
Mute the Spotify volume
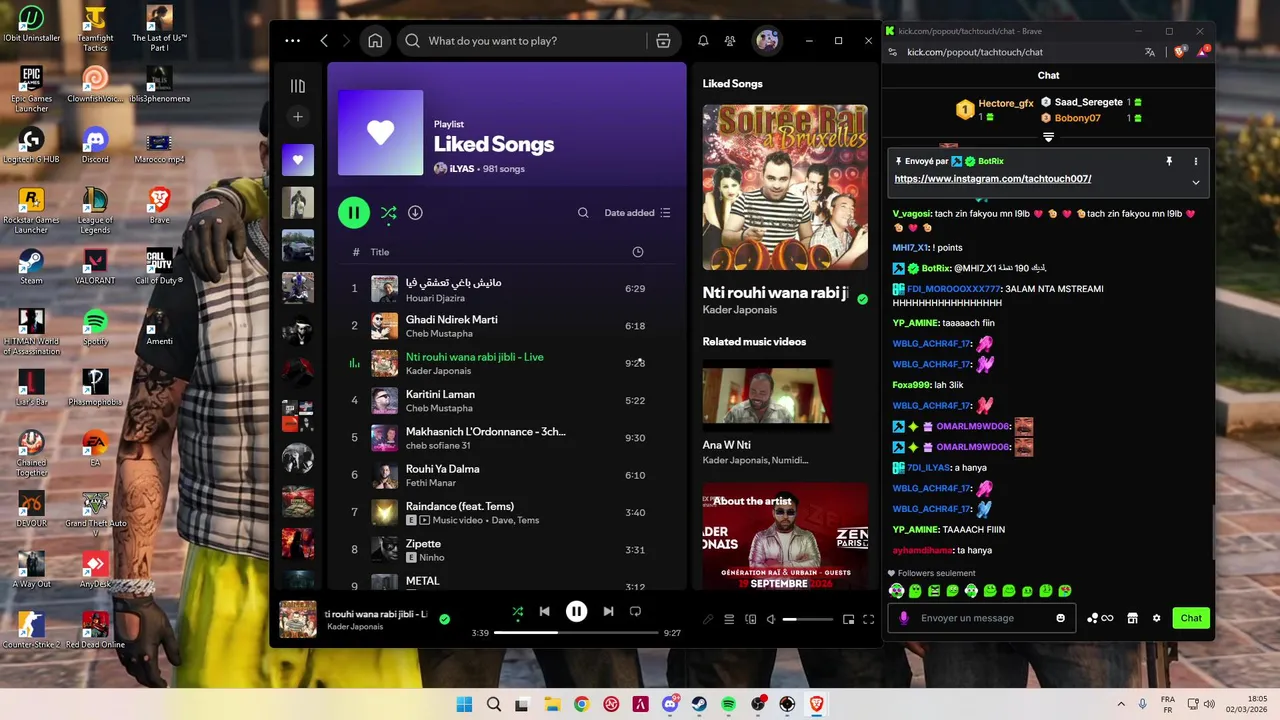[771, 619]
